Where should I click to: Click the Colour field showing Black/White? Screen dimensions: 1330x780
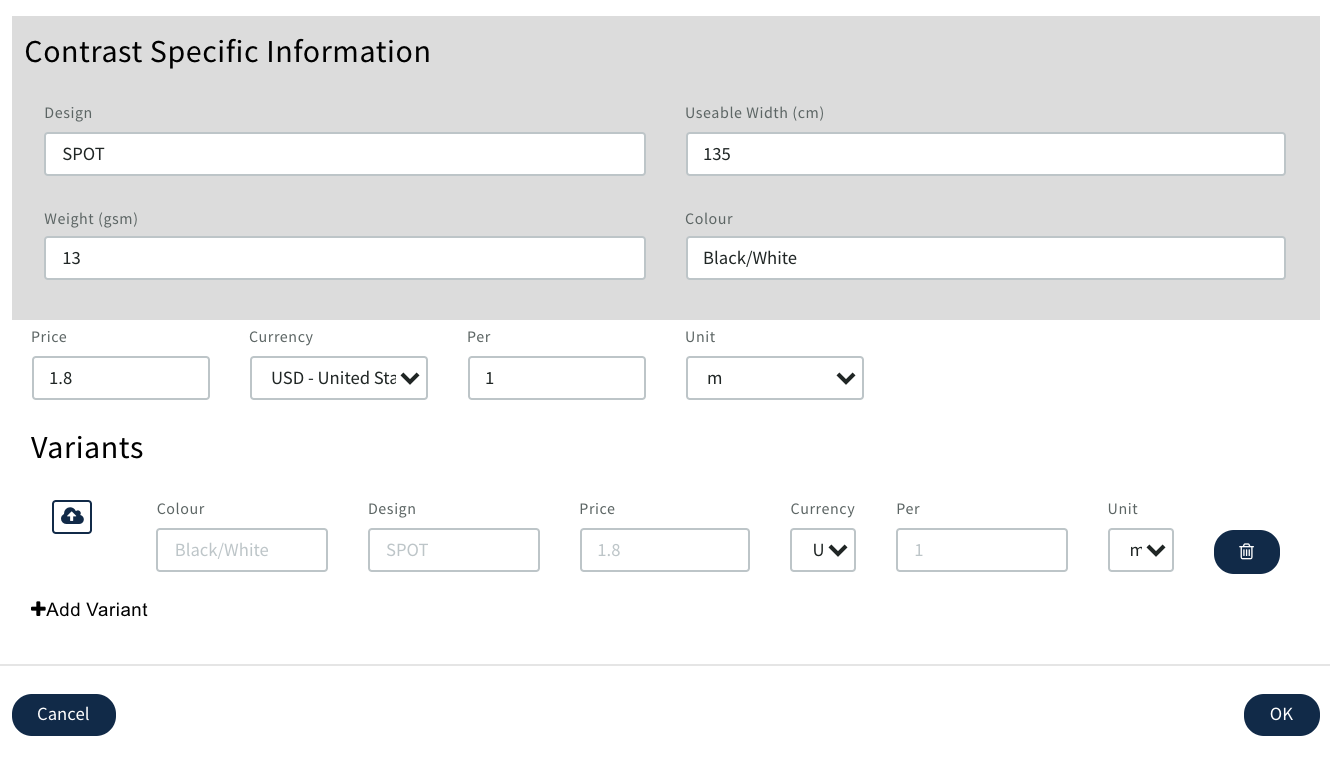[x=984, y=258]
